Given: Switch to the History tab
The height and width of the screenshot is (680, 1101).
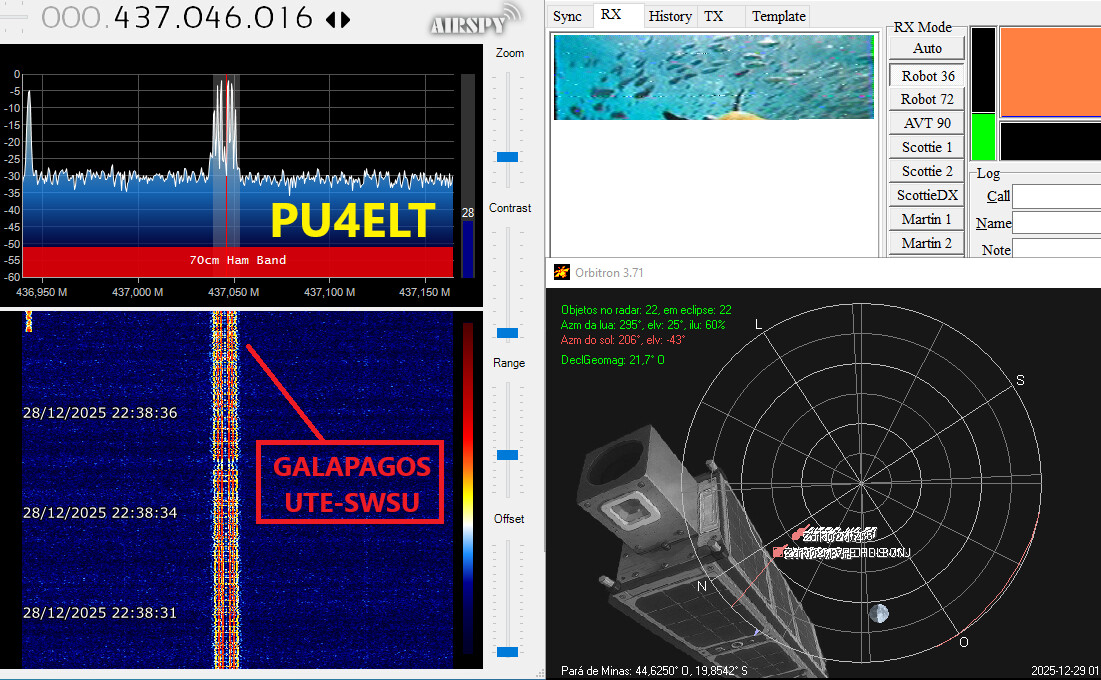Looking at the screenshot, I should point(669,16).
